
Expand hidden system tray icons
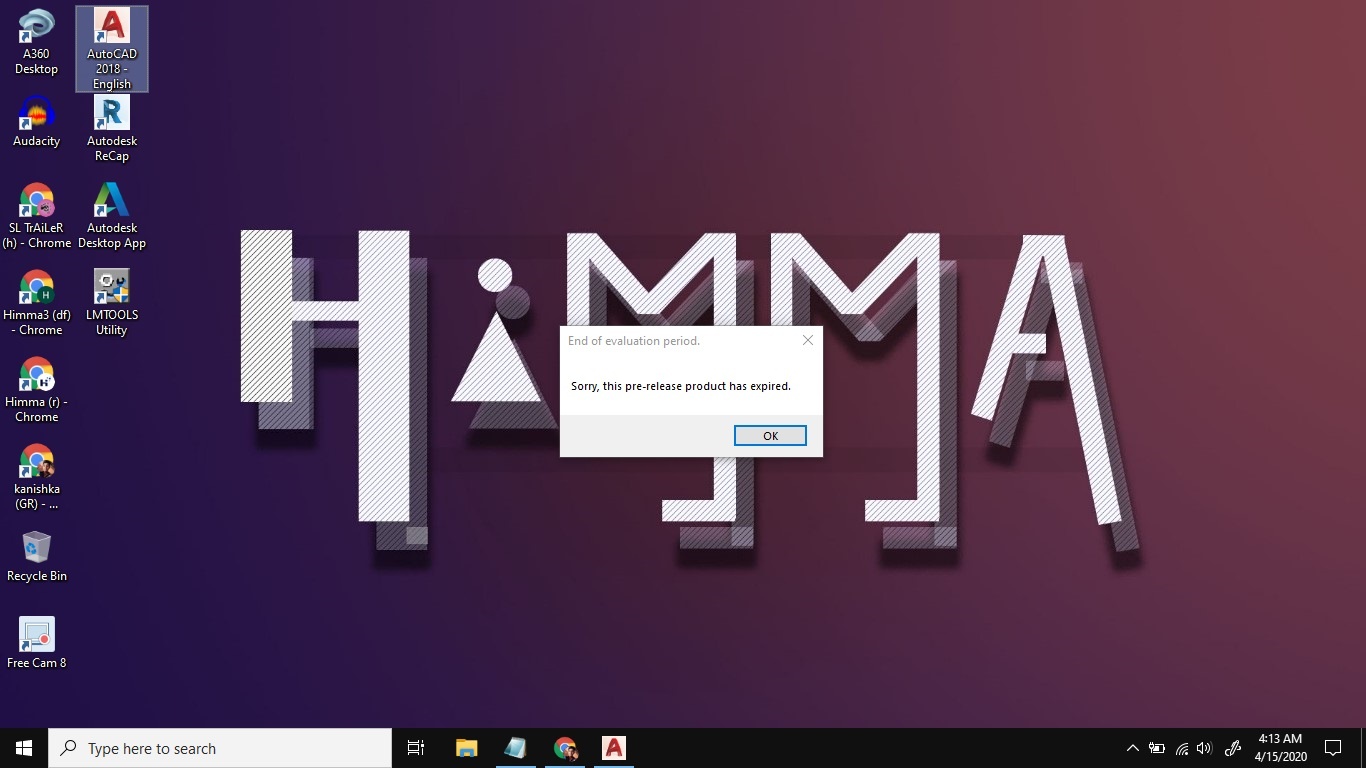click(1132, 748)
